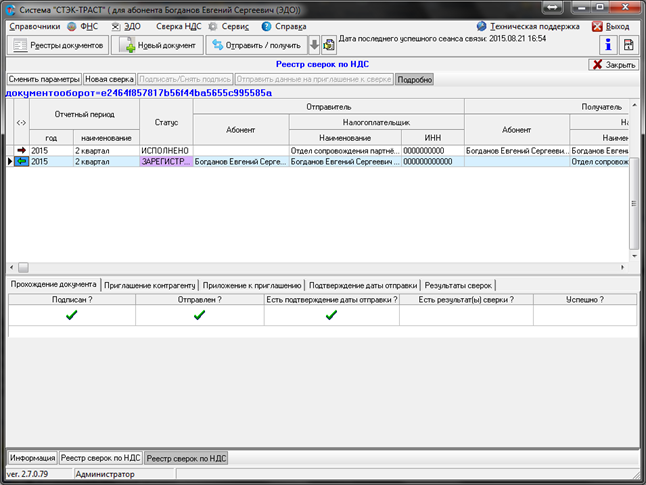Click the Справка question mark icon

pos(267,26)
